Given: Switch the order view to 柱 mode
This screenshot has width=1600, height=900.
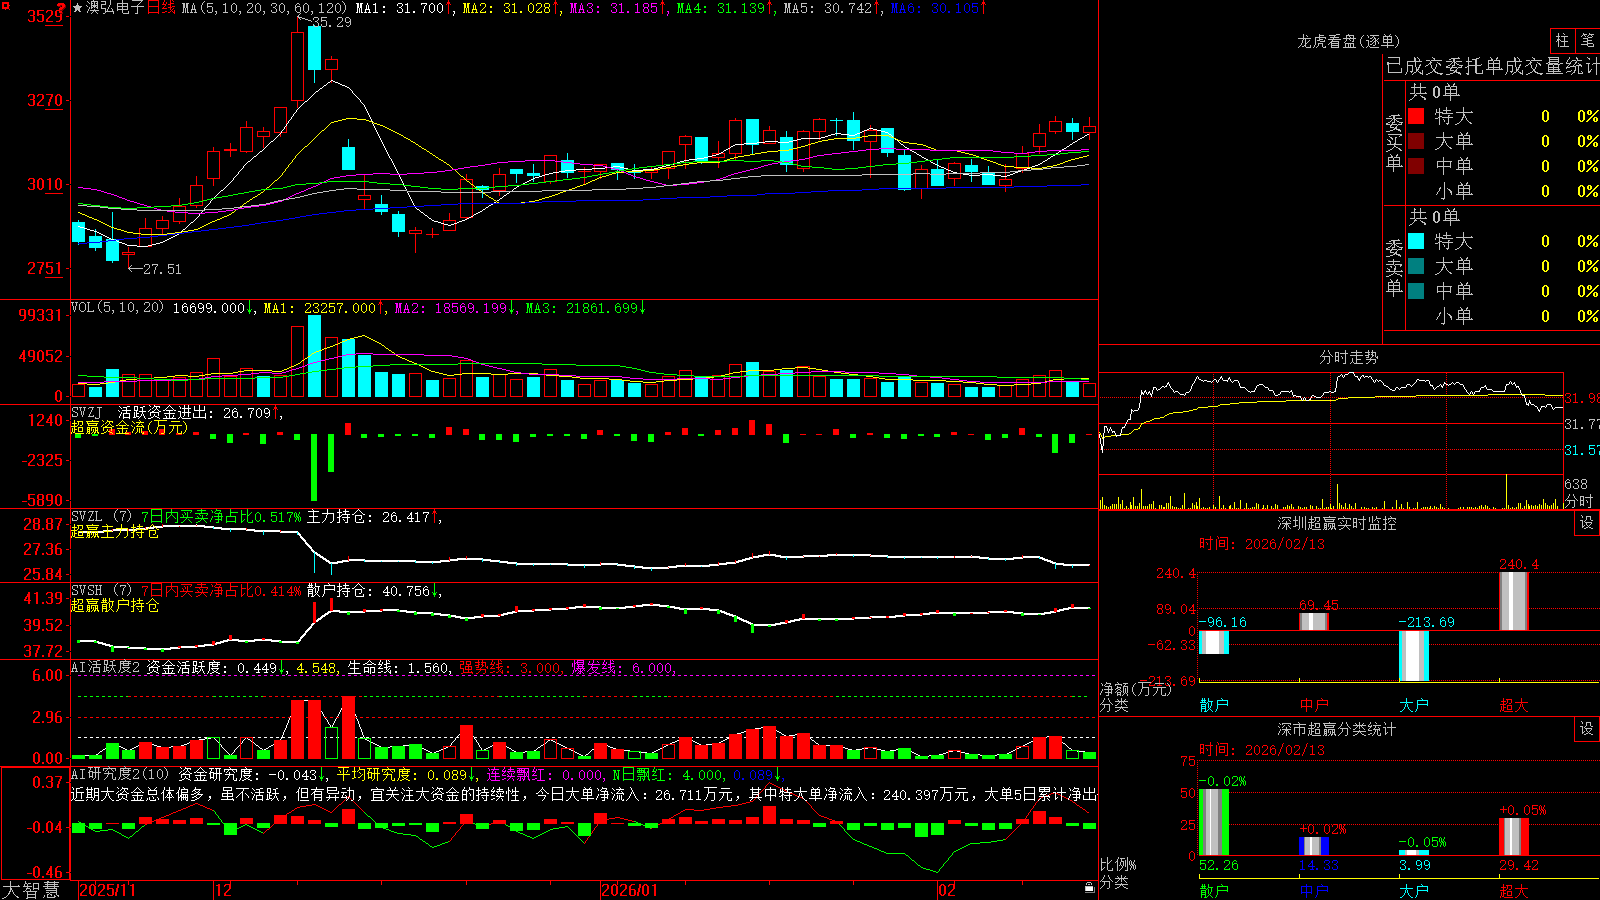Looking at the screenshot, I should [x=1562, y=40].
